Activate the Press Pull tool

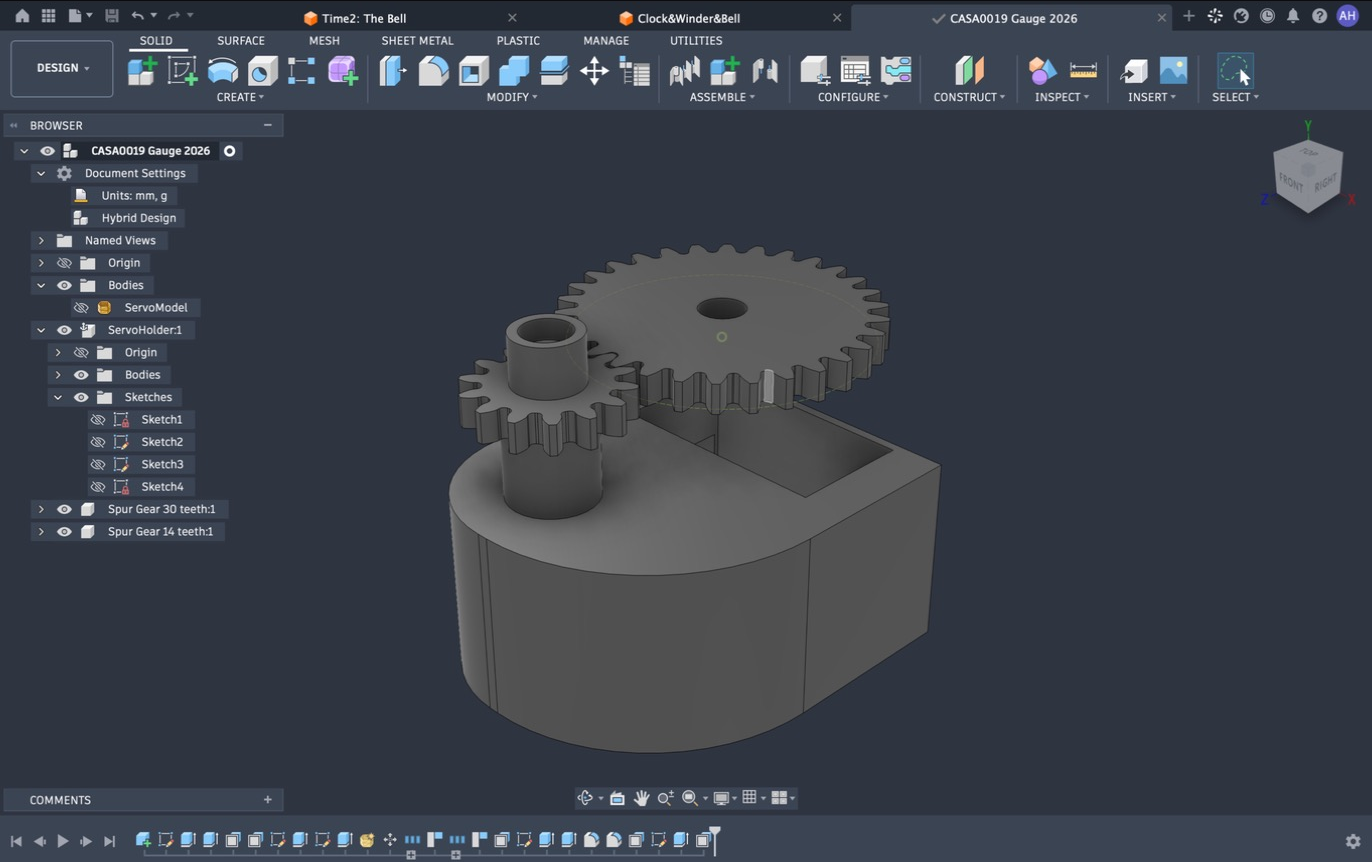click(x=393, y=71)
